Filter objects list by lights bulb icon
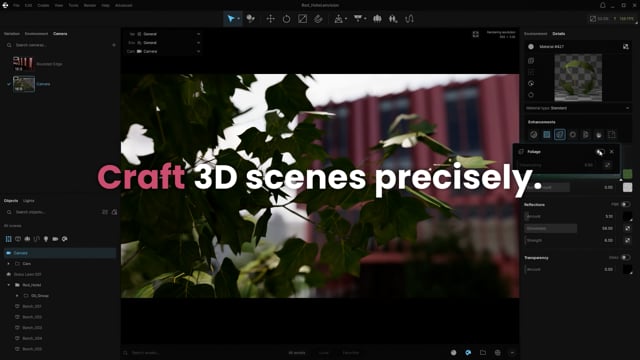 click(x=46, y=239)
